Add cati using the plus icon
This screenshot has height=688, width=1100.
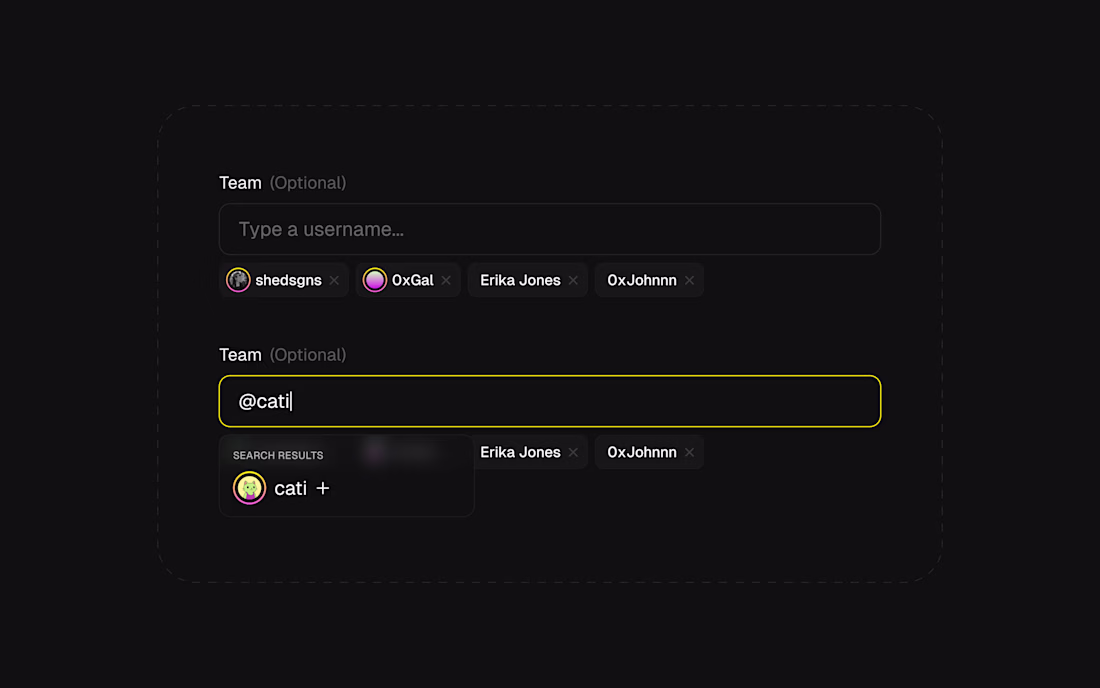[323, 489]
